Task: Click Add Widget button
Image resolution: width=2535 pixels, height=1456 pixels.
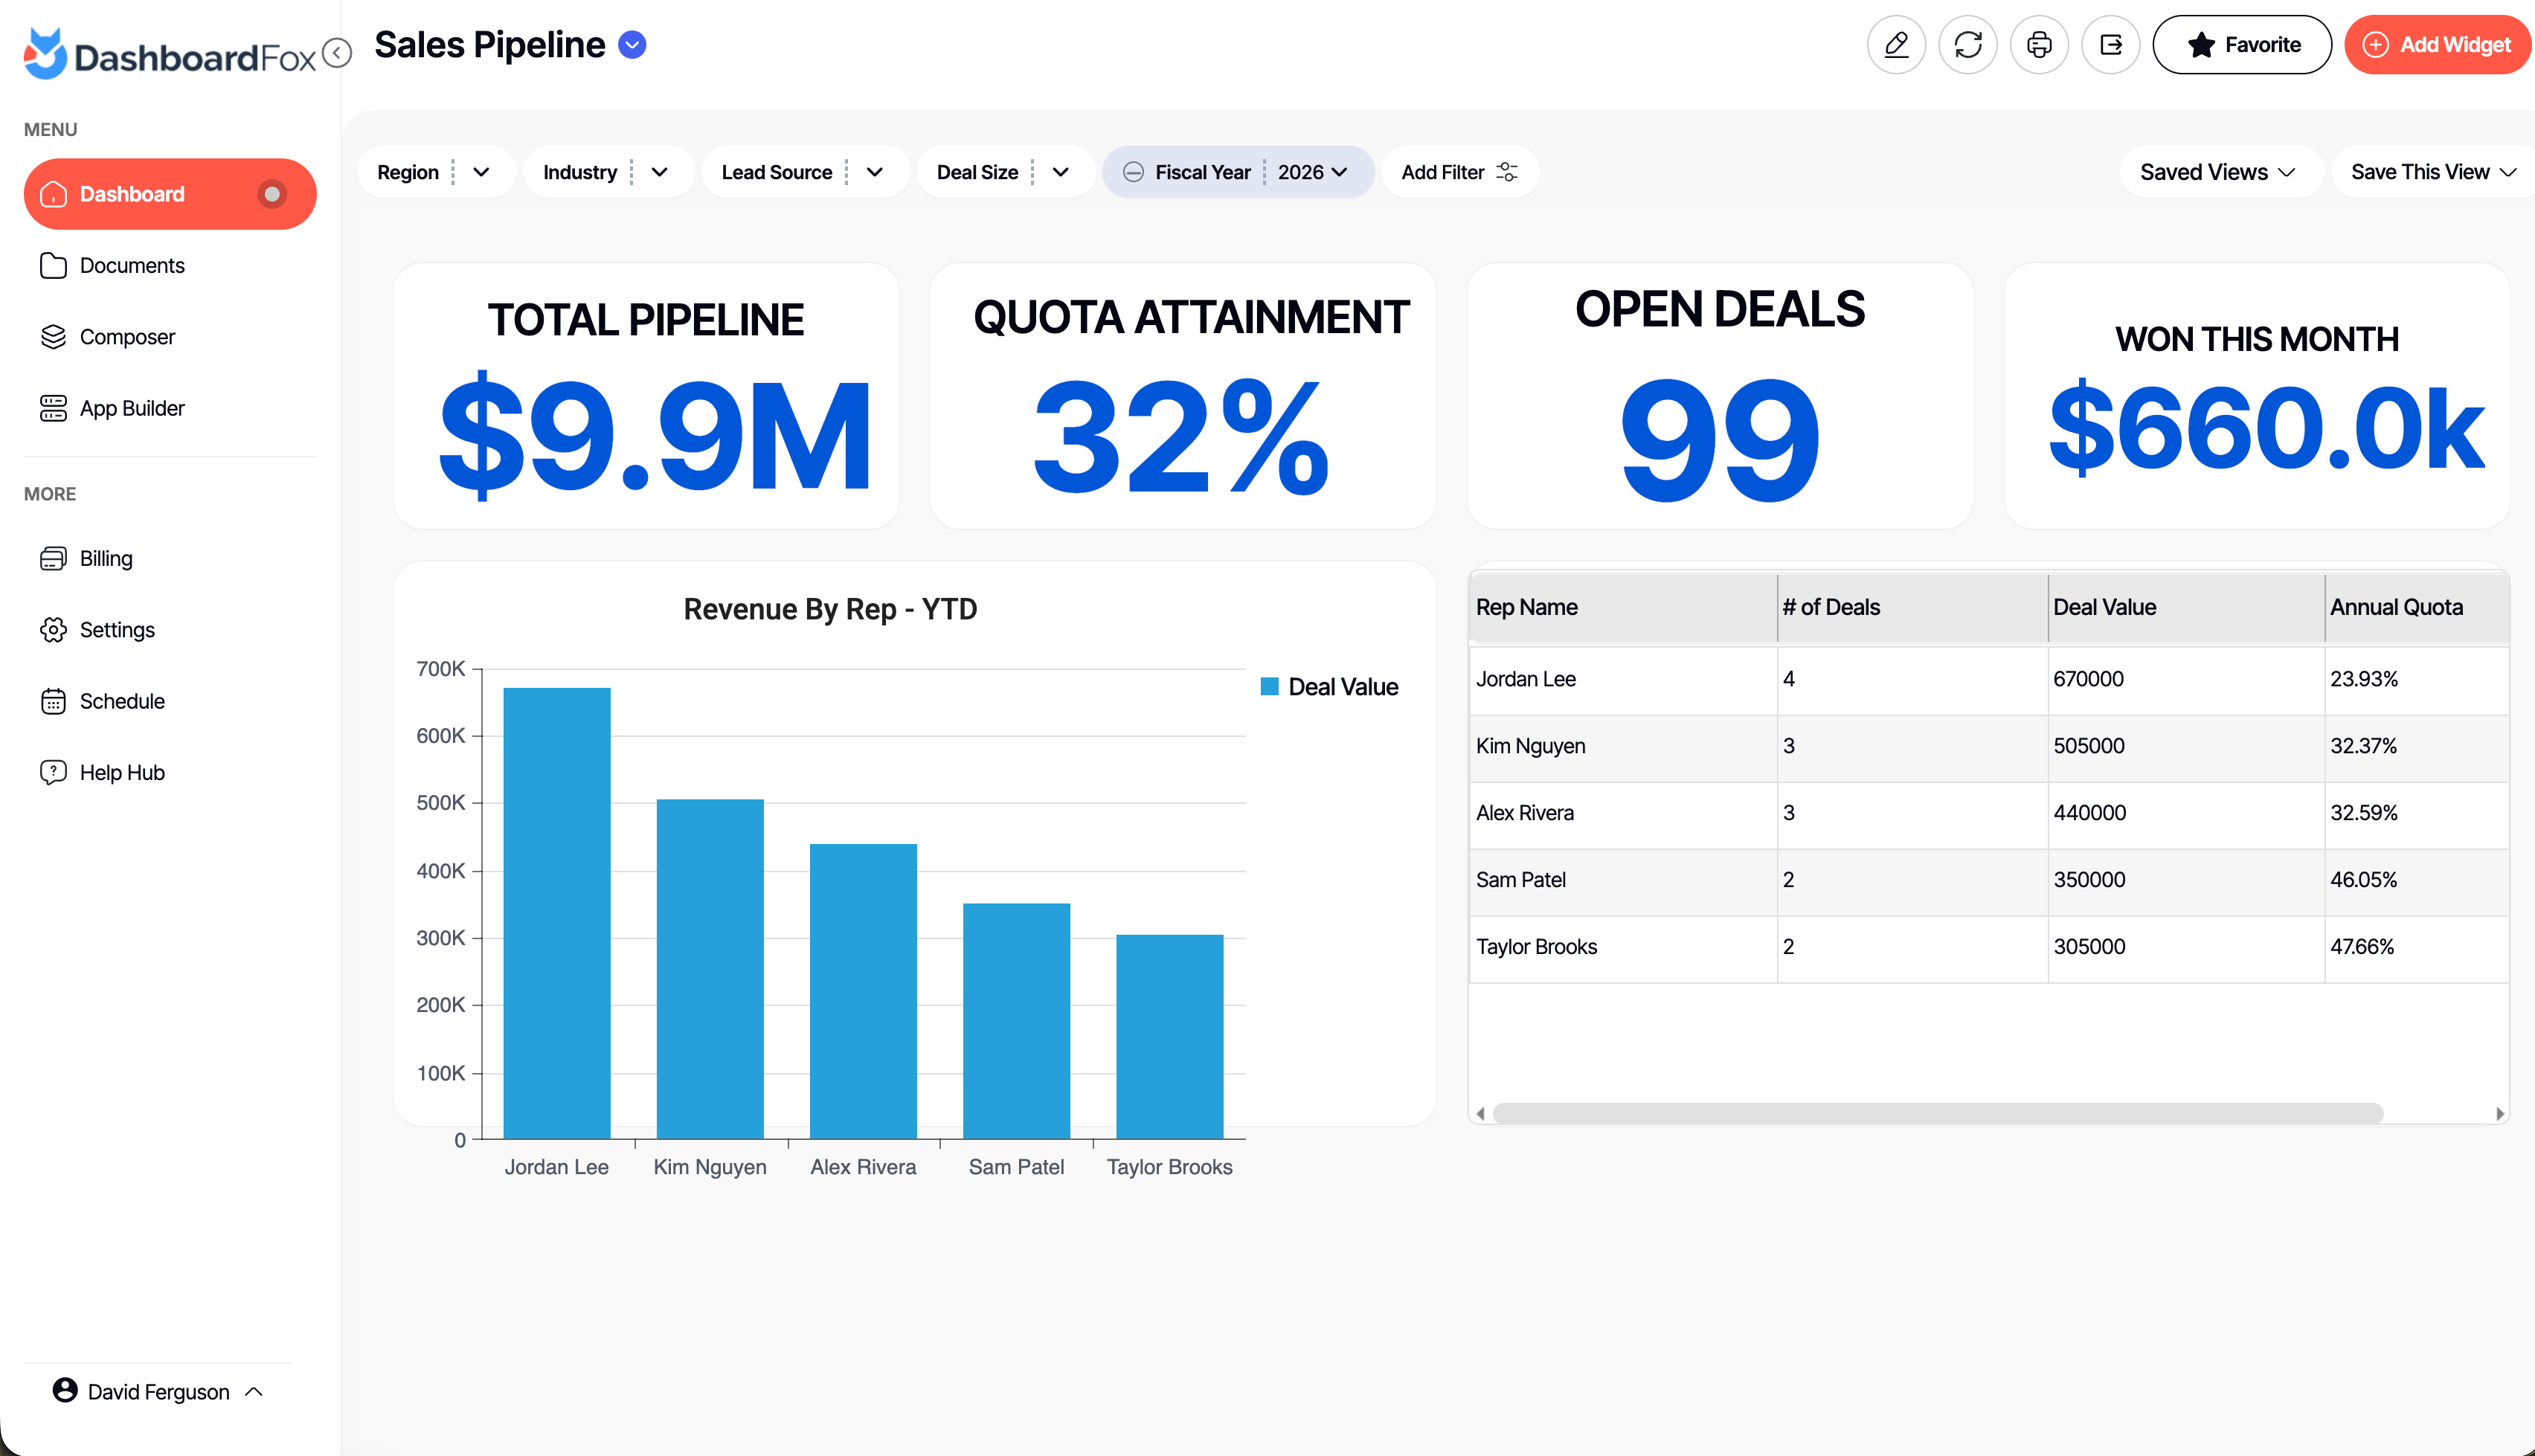Action: (x=2437, y=45)
